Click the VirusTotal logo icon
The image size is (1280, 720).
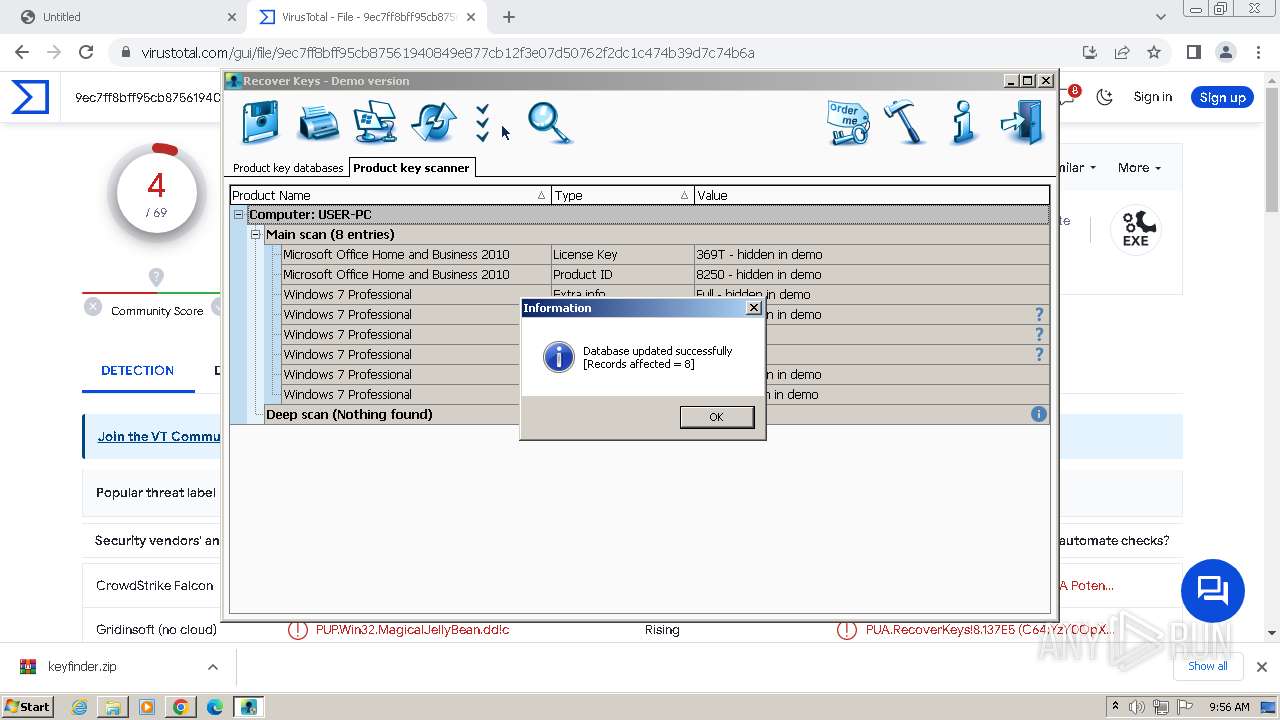[30, 97]
